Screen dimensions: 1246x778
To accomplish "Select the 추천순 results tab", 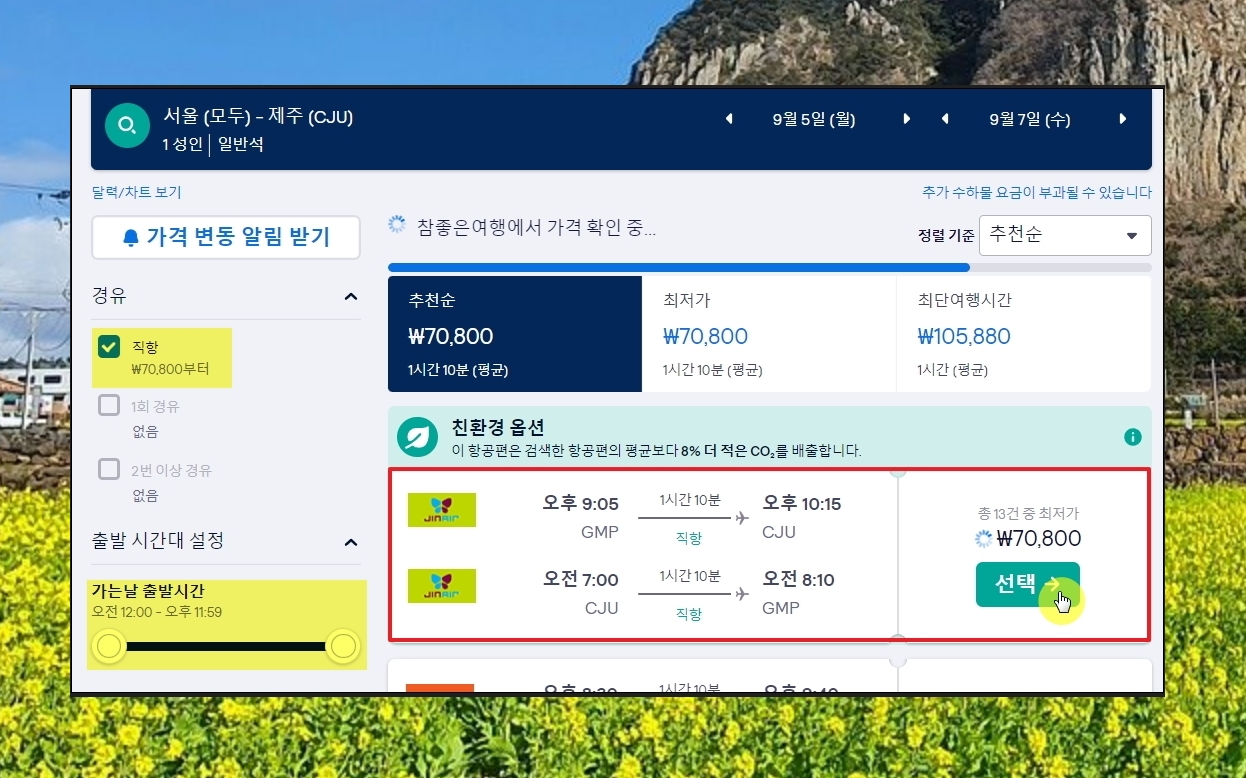I will pos(515,334).
